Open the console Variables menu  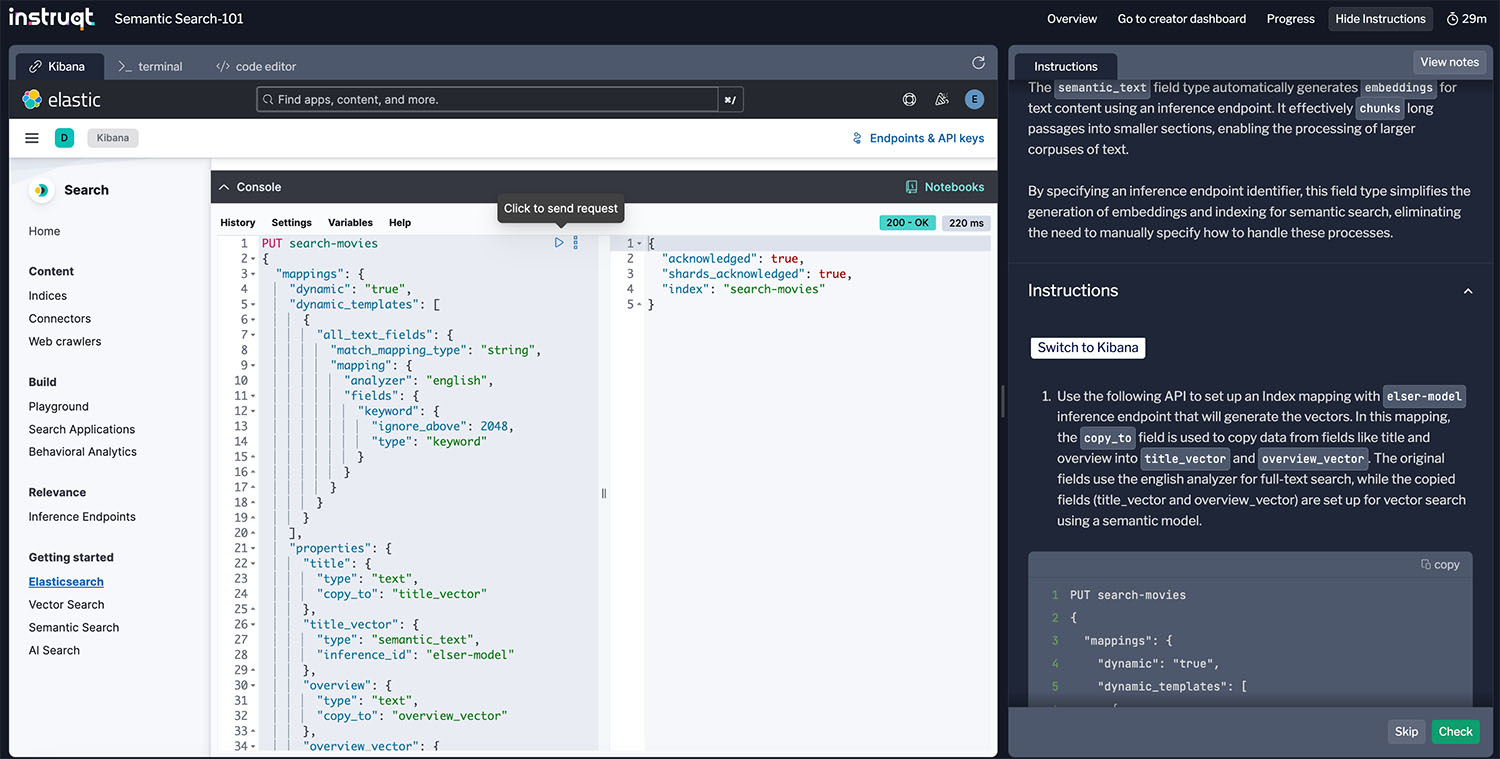[350, 222]
